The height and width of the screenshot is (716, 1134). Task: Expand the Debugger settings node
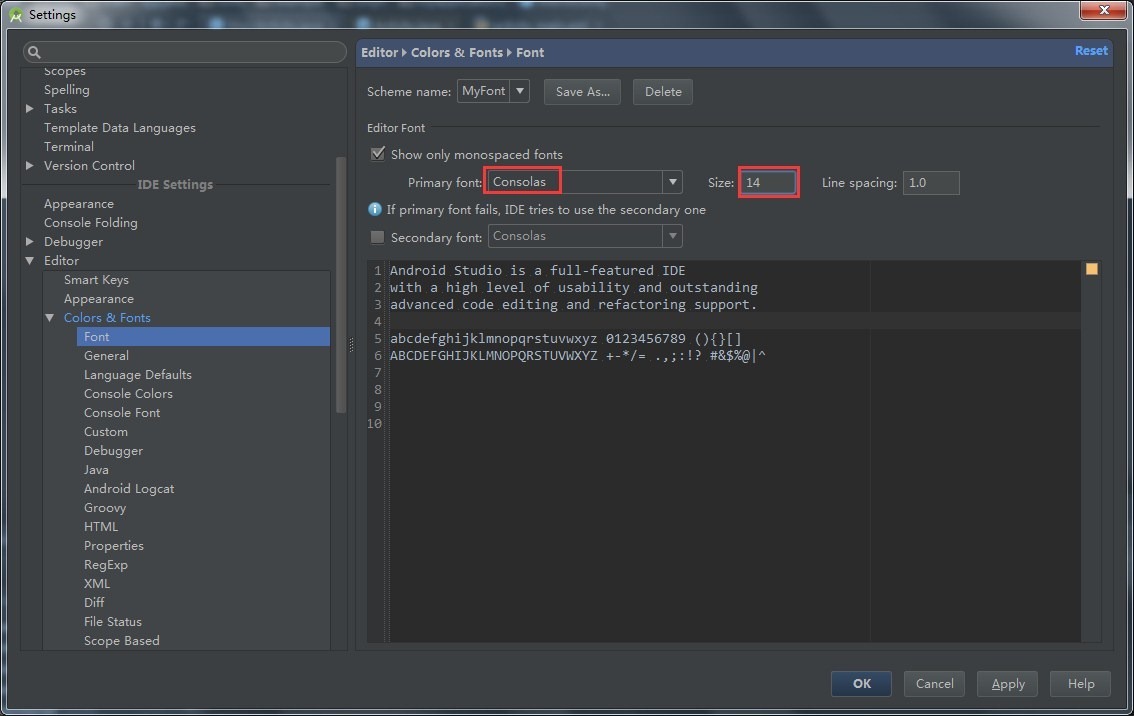[x=30, y=242]
